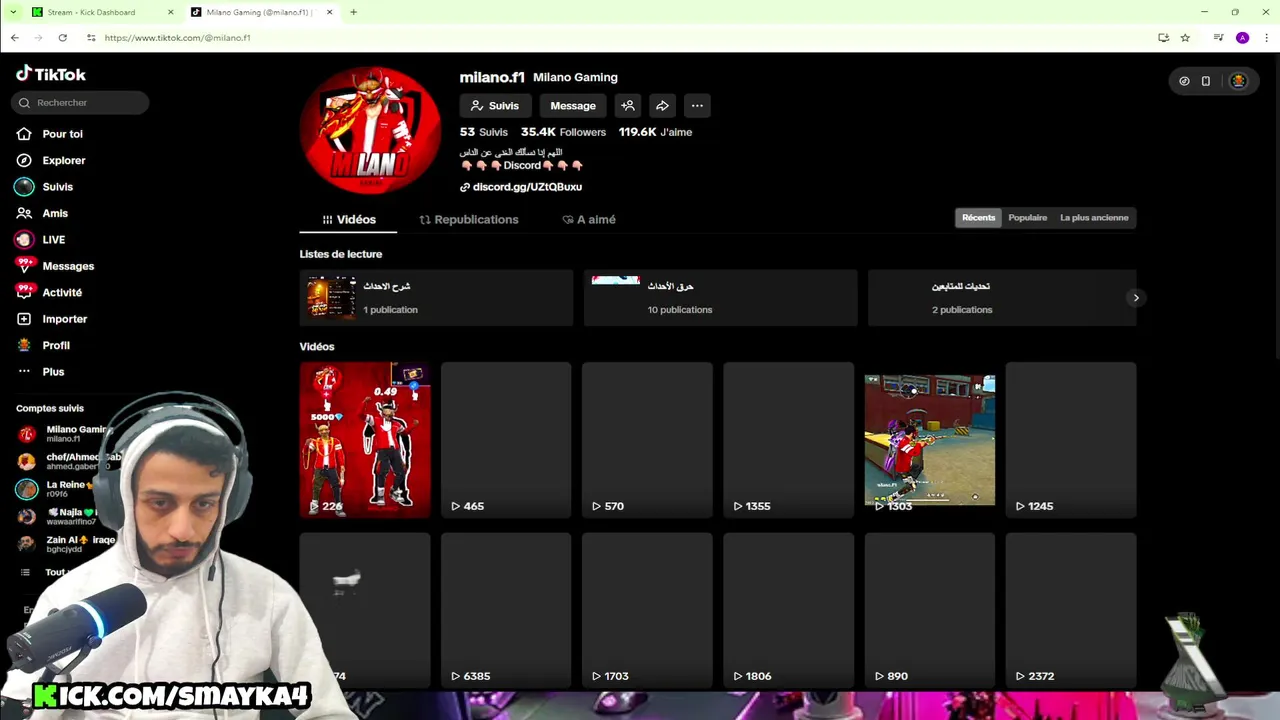Open the Suivis sidebar item

click(x=45, y=187)
